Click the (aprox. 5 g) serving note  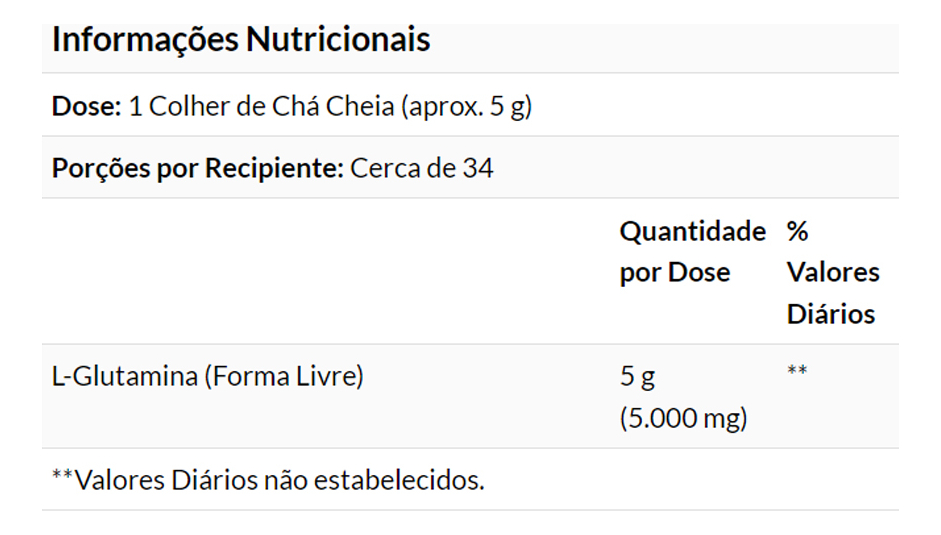pyautogui.click(x=466, y=106)
